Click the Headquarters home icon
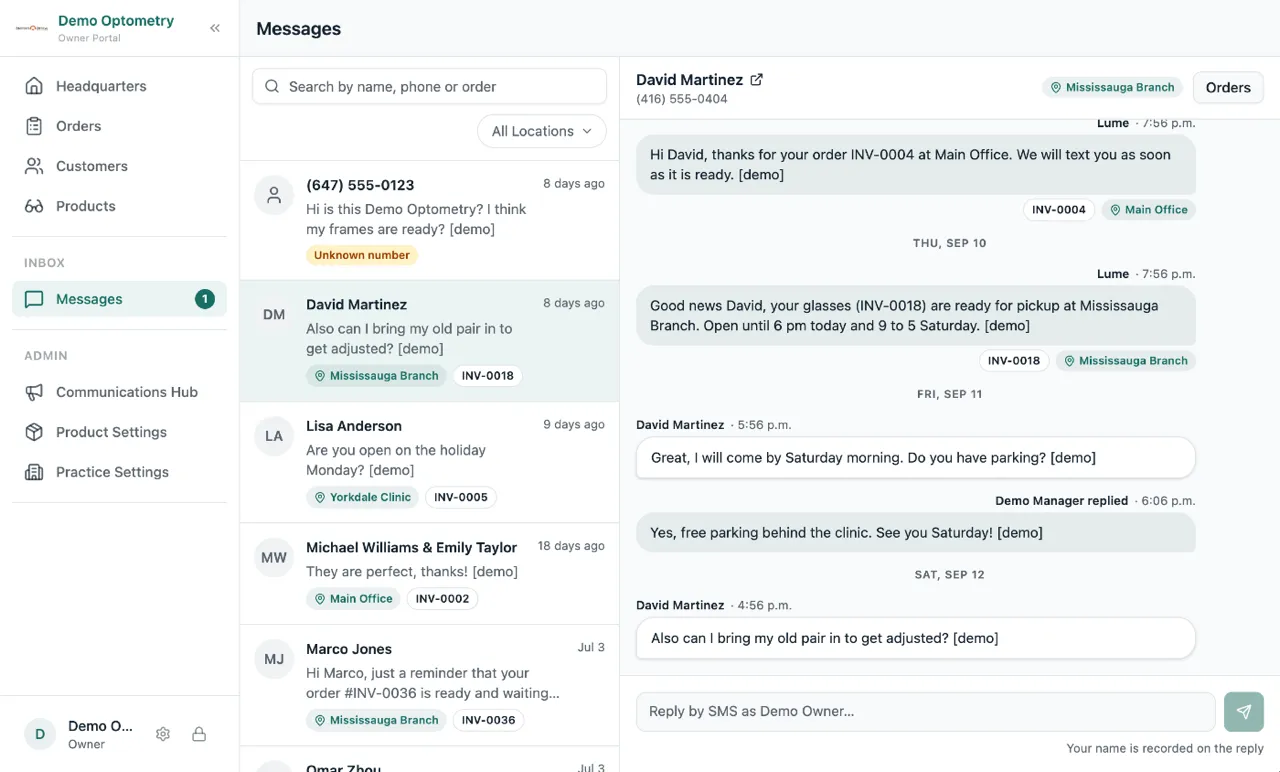The image size is (1280, 772). tap(34, 86)
